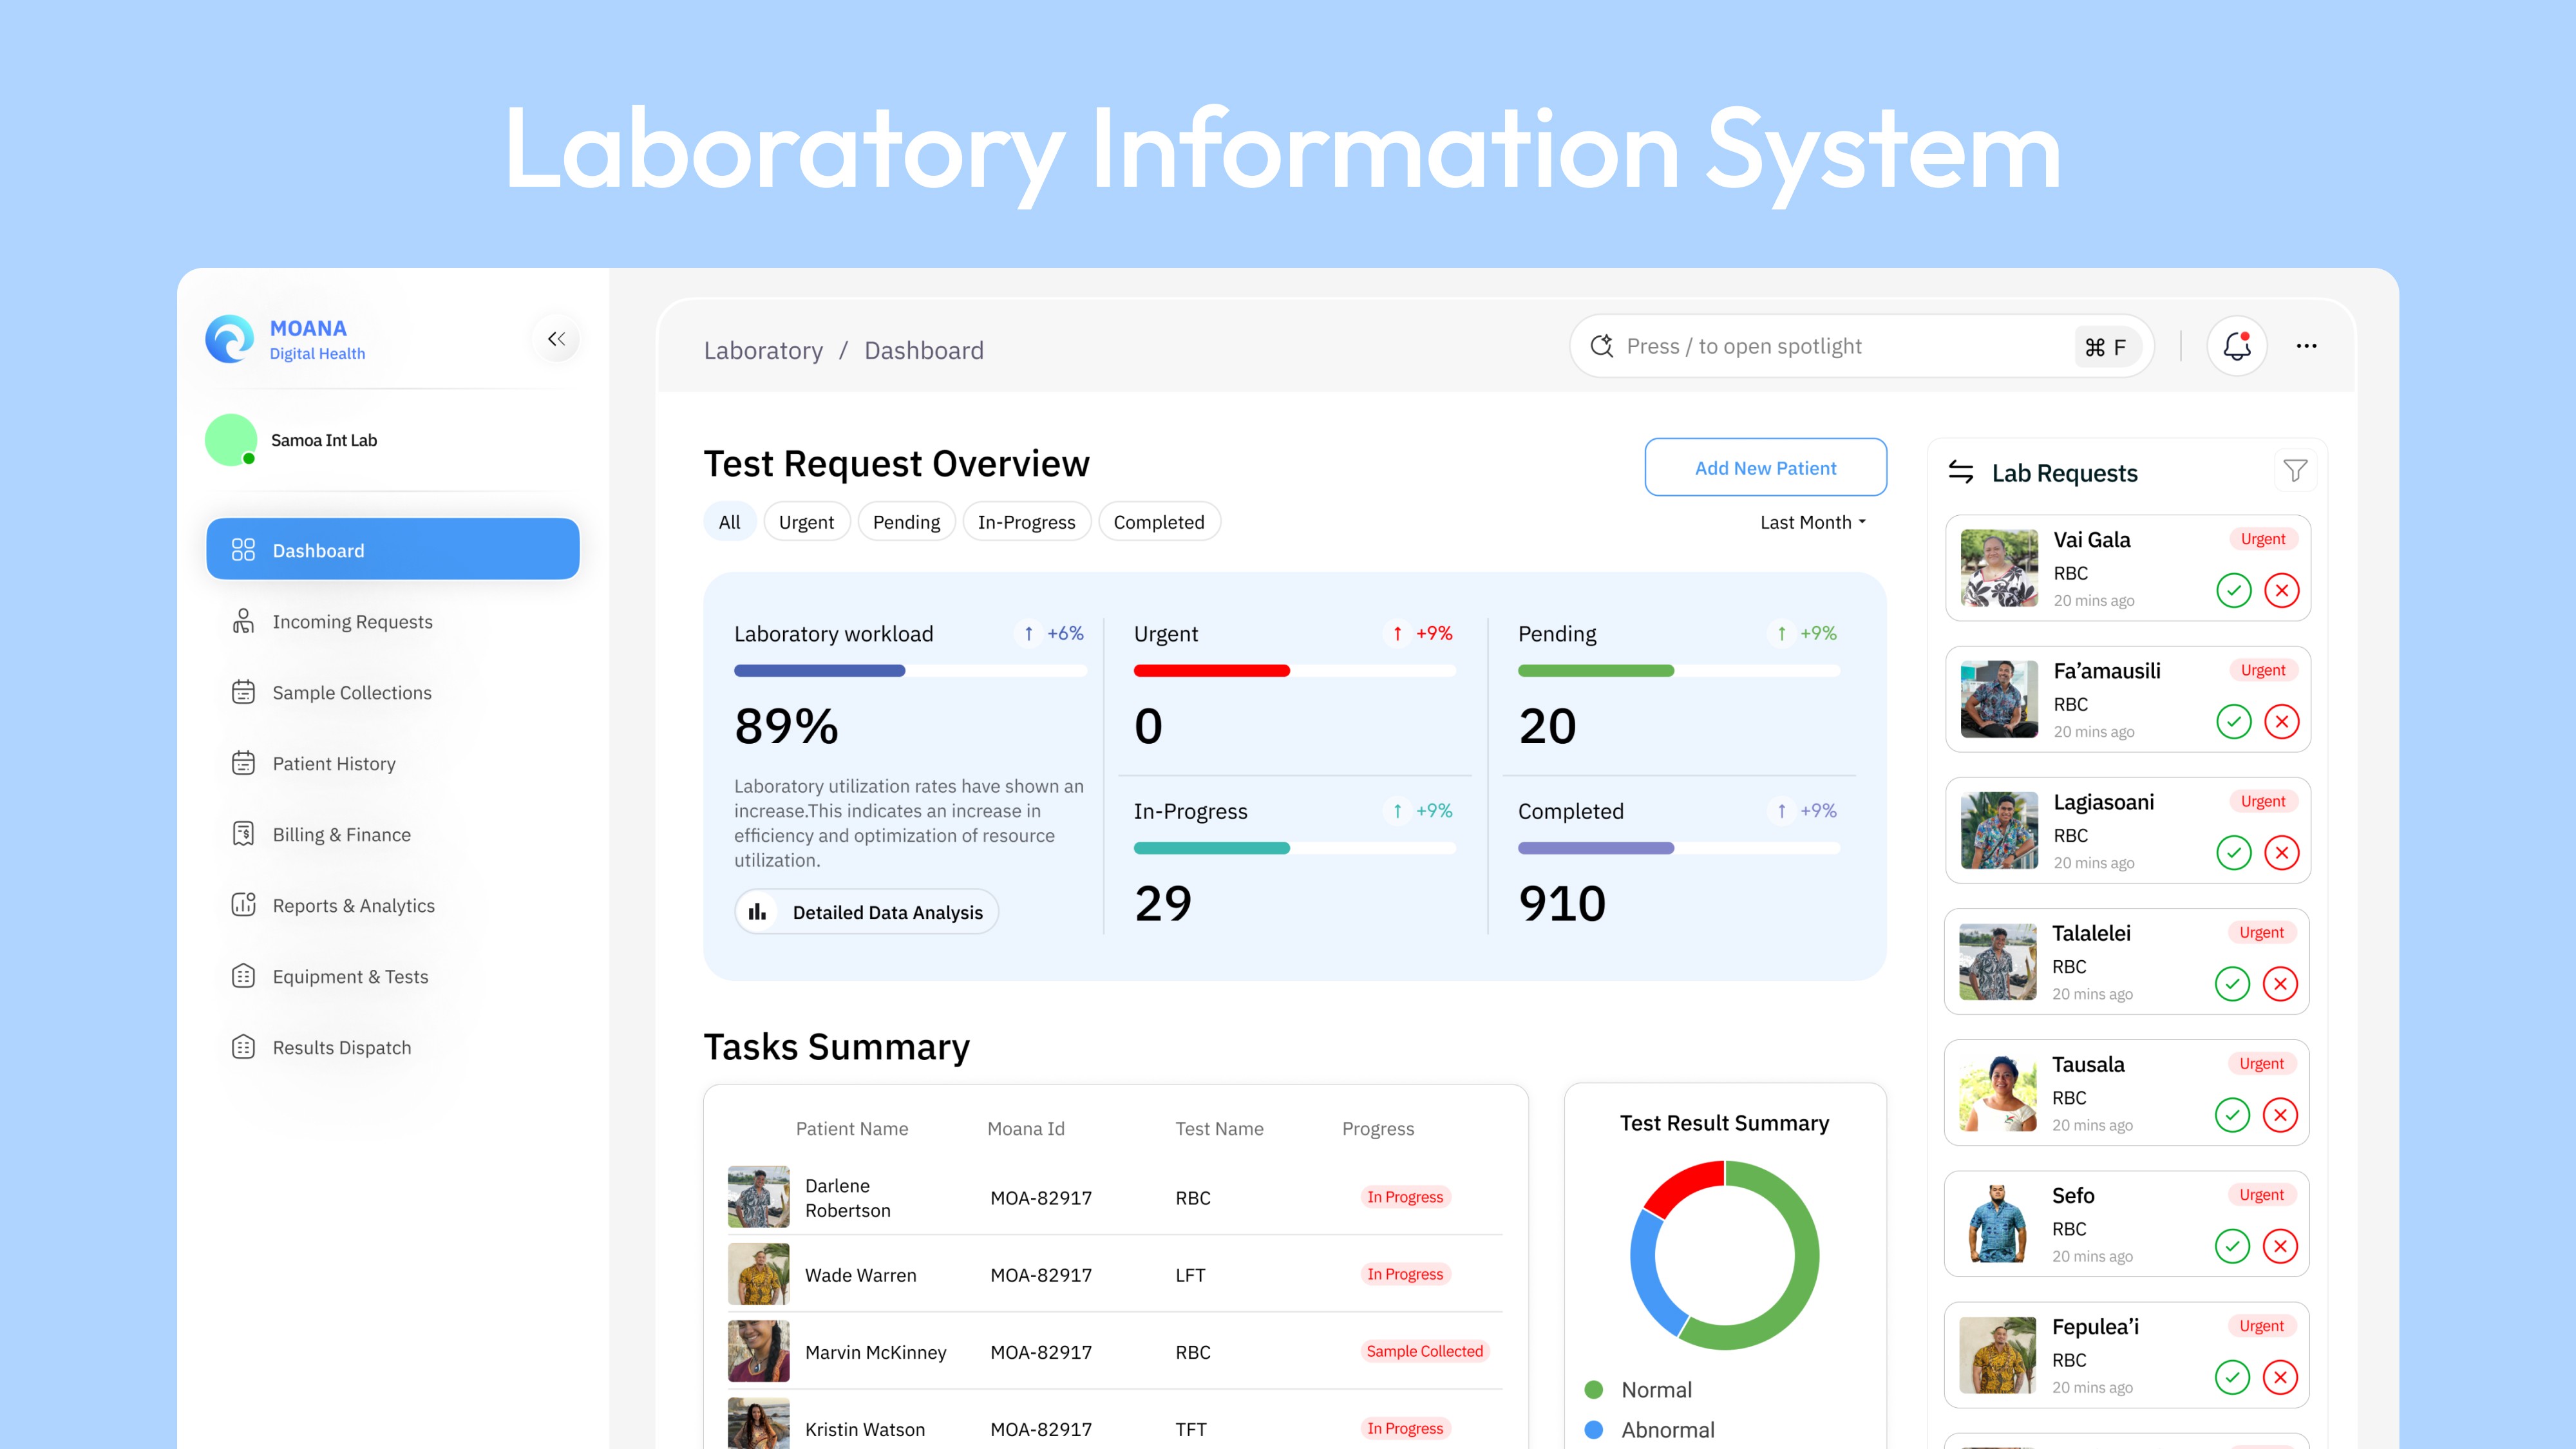Click the spotlight search field
The image size is (2576, 1449).
pos(1840,346)
